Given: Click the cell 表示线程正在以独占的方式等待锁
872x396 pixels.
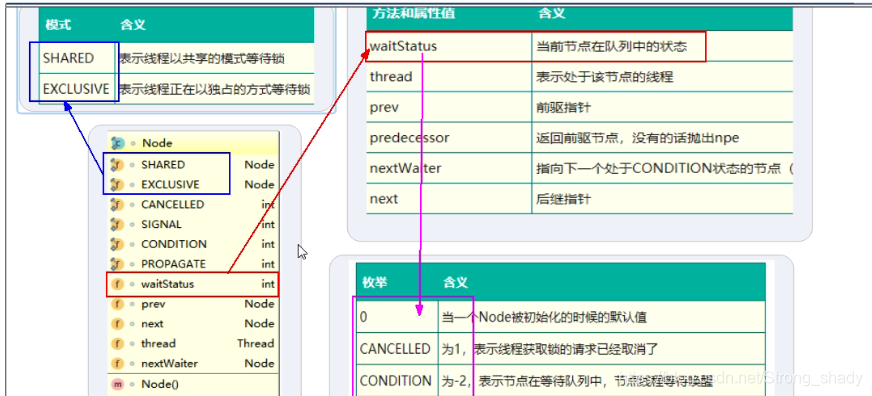Looking at the screenshot, I should [x=215, y=88].
